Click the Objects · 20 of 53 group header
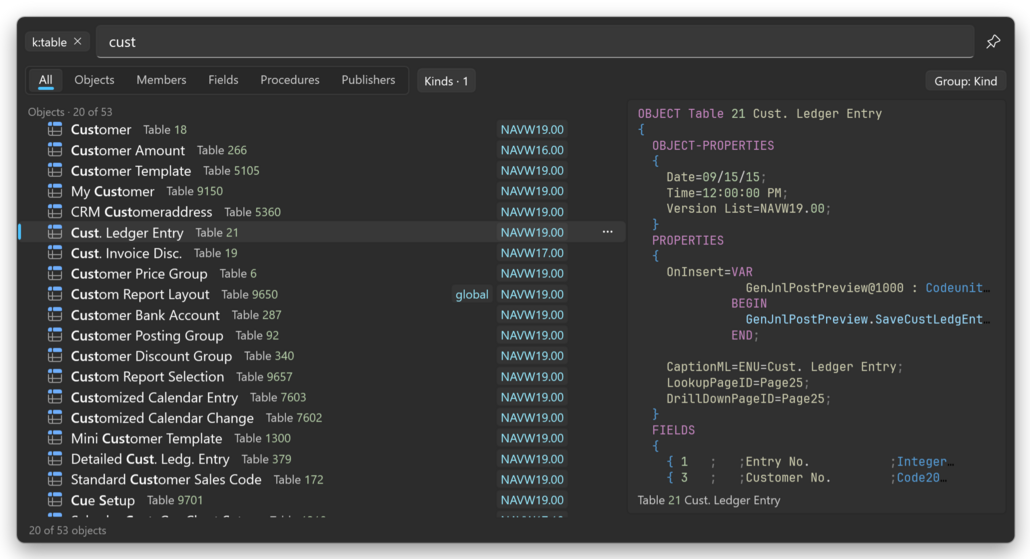Viewport: 1030px width, 559px height. pyautogui.click(x=70, y=112)
